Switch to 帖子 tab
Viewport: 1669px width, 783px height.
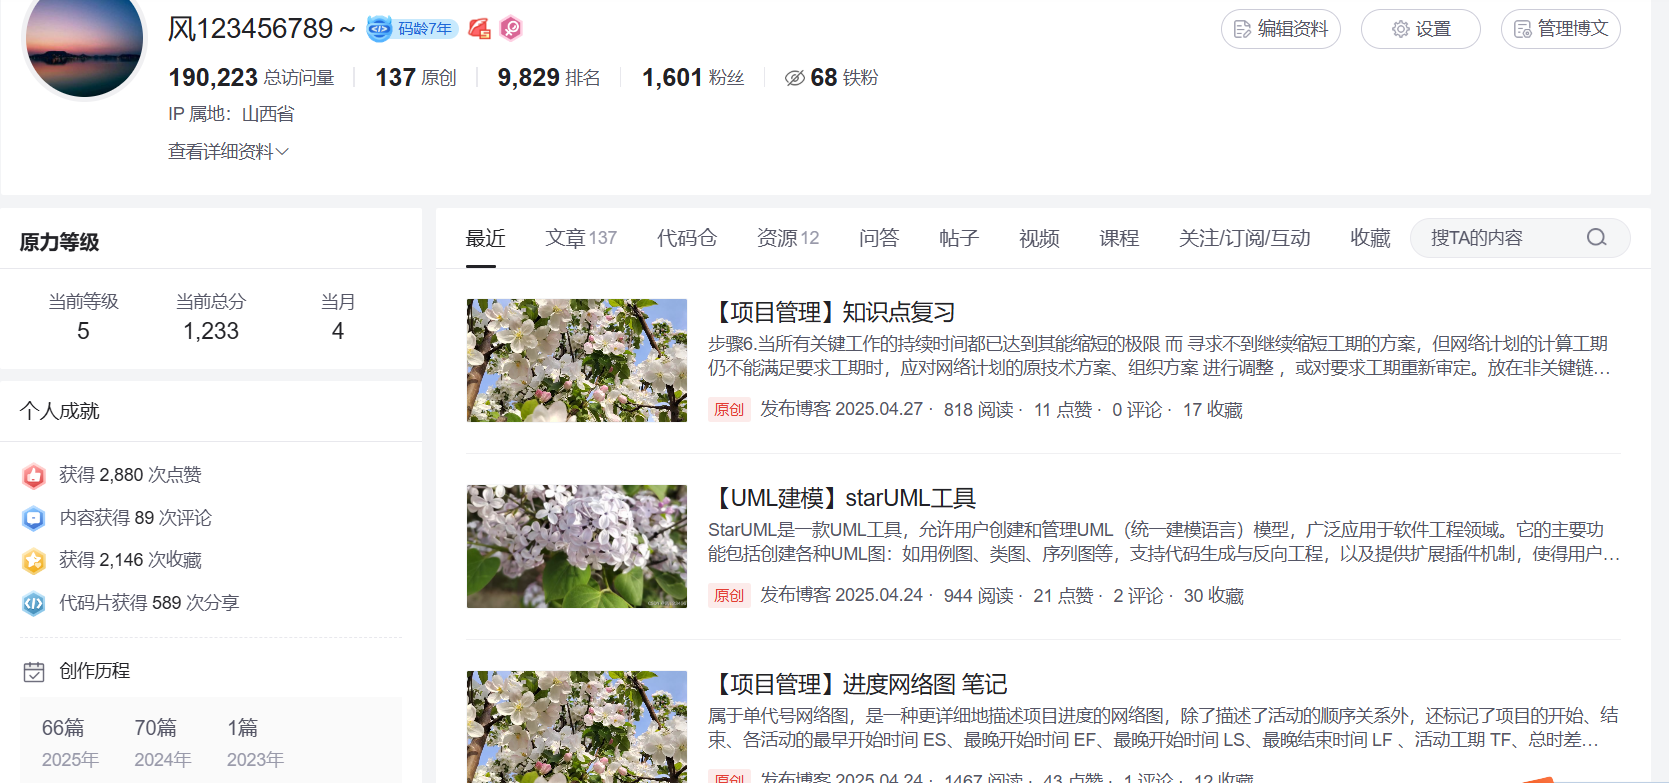pyautogui.click(x=959, y=238)
